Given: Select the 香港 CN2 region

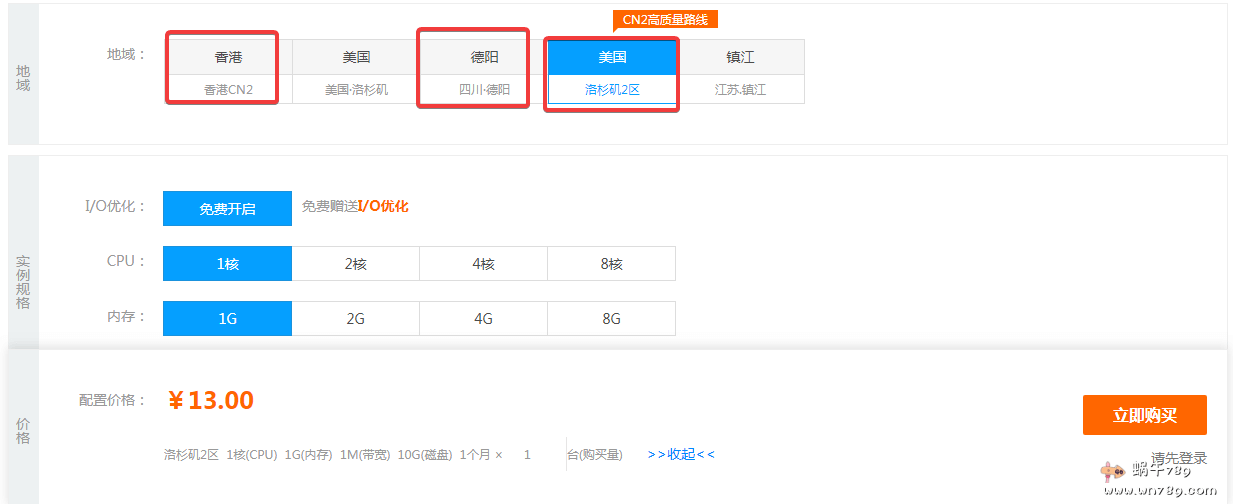Looking at the screenshot, I should [x=228, y=72].
